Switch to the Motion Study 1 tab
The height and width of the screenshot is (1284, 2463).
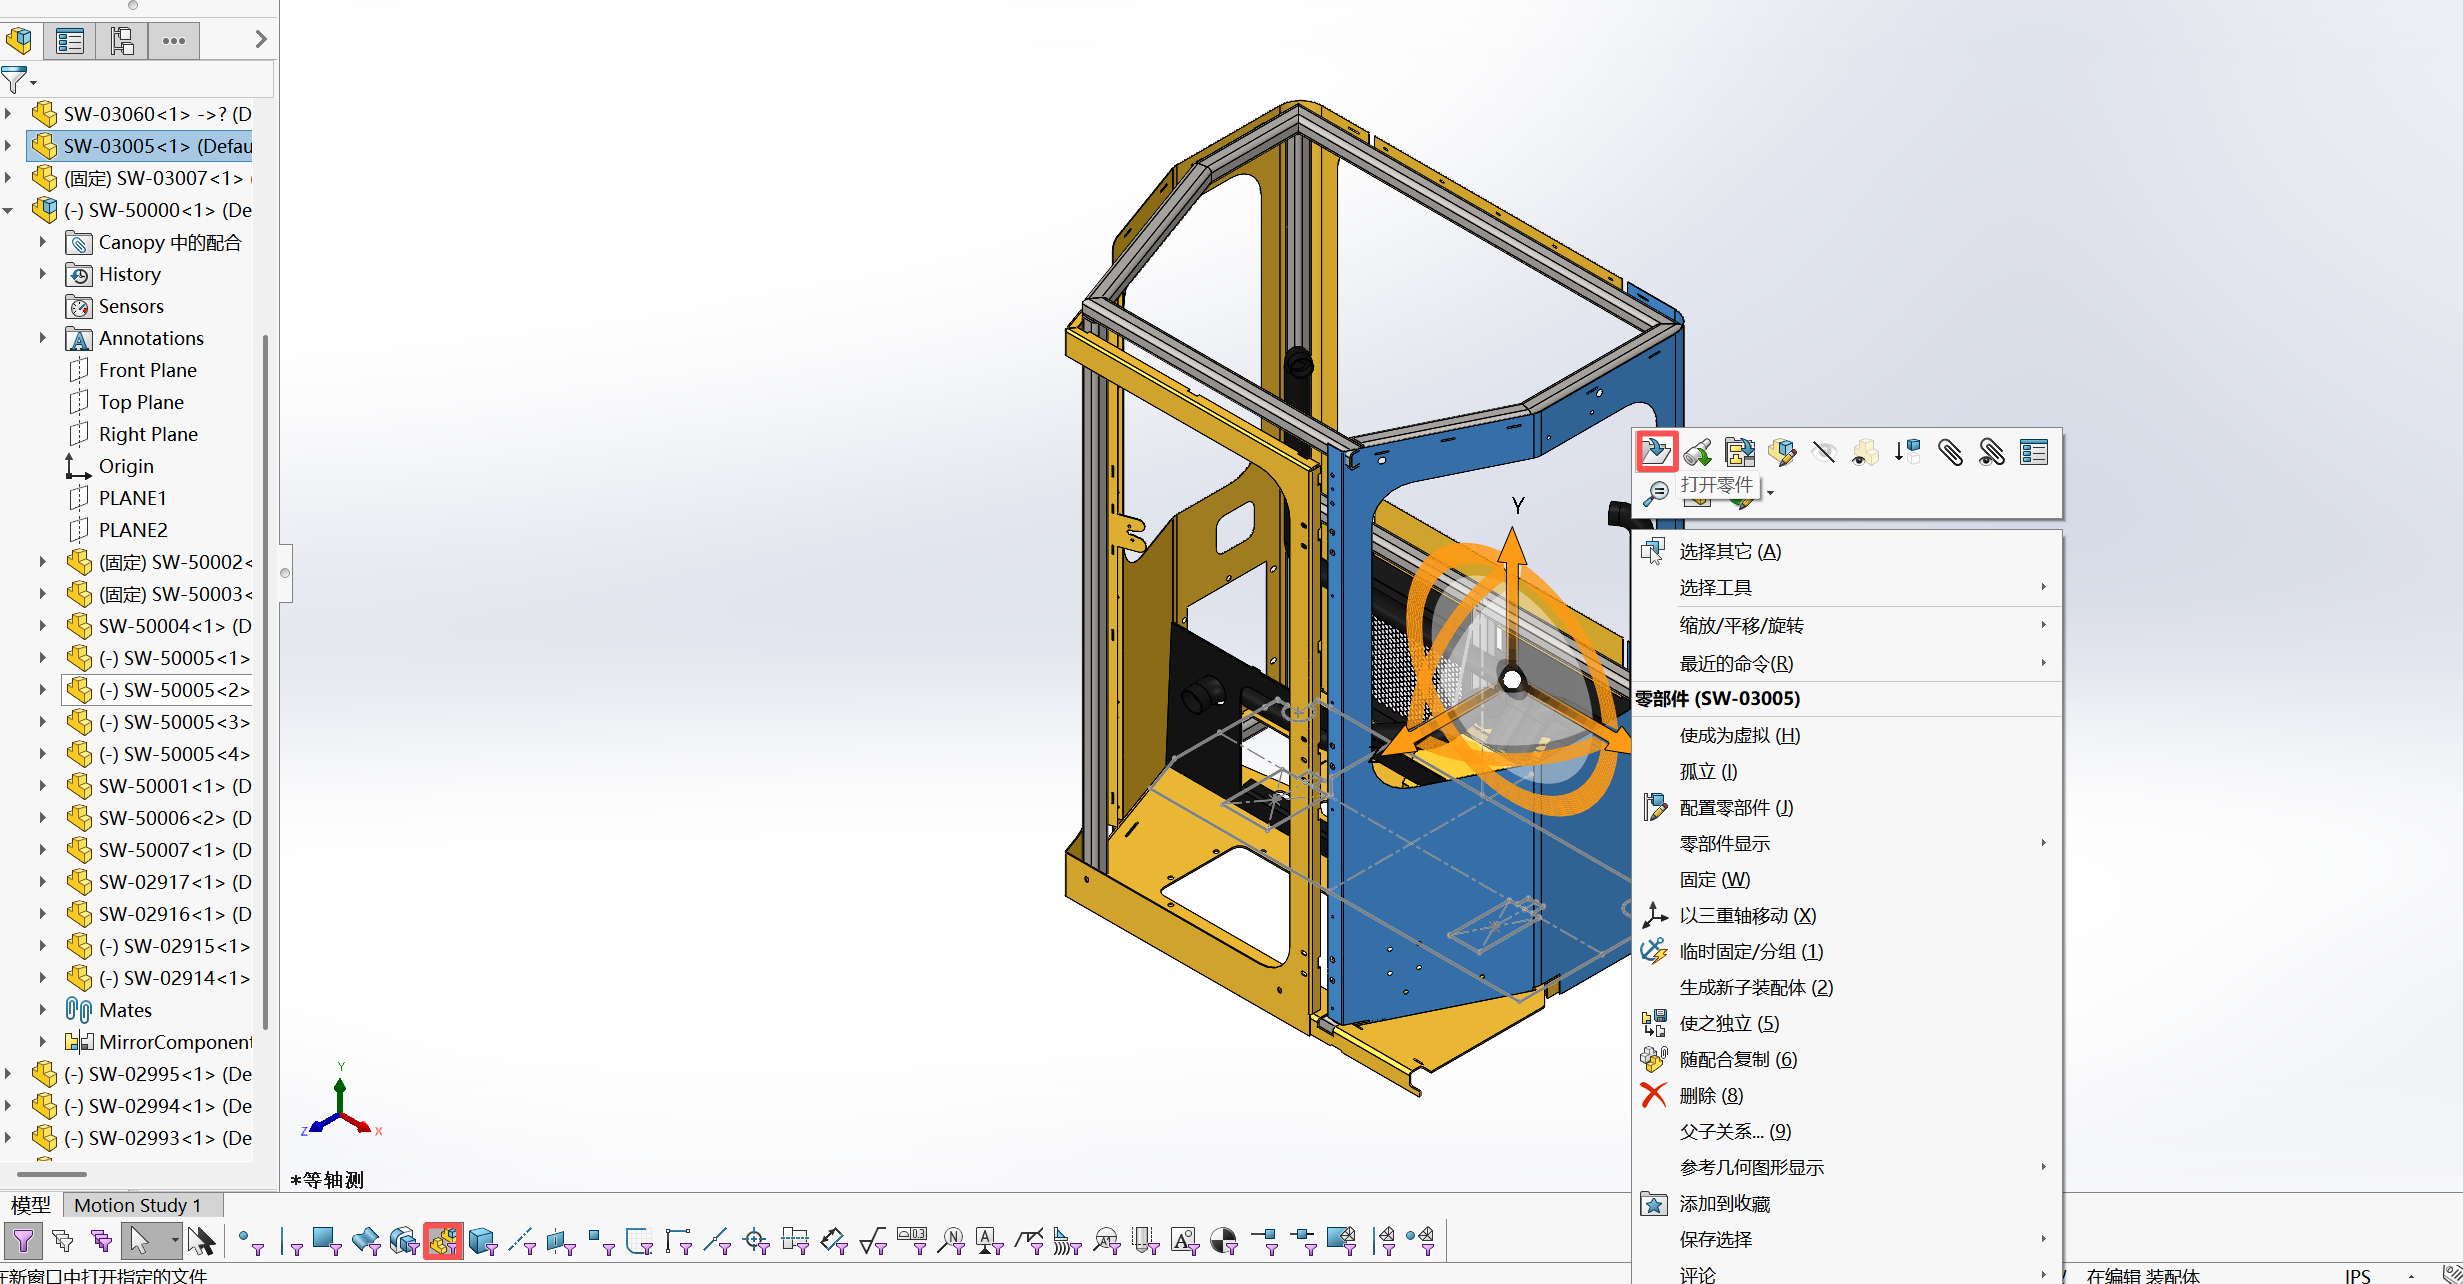coord(138,1205)
